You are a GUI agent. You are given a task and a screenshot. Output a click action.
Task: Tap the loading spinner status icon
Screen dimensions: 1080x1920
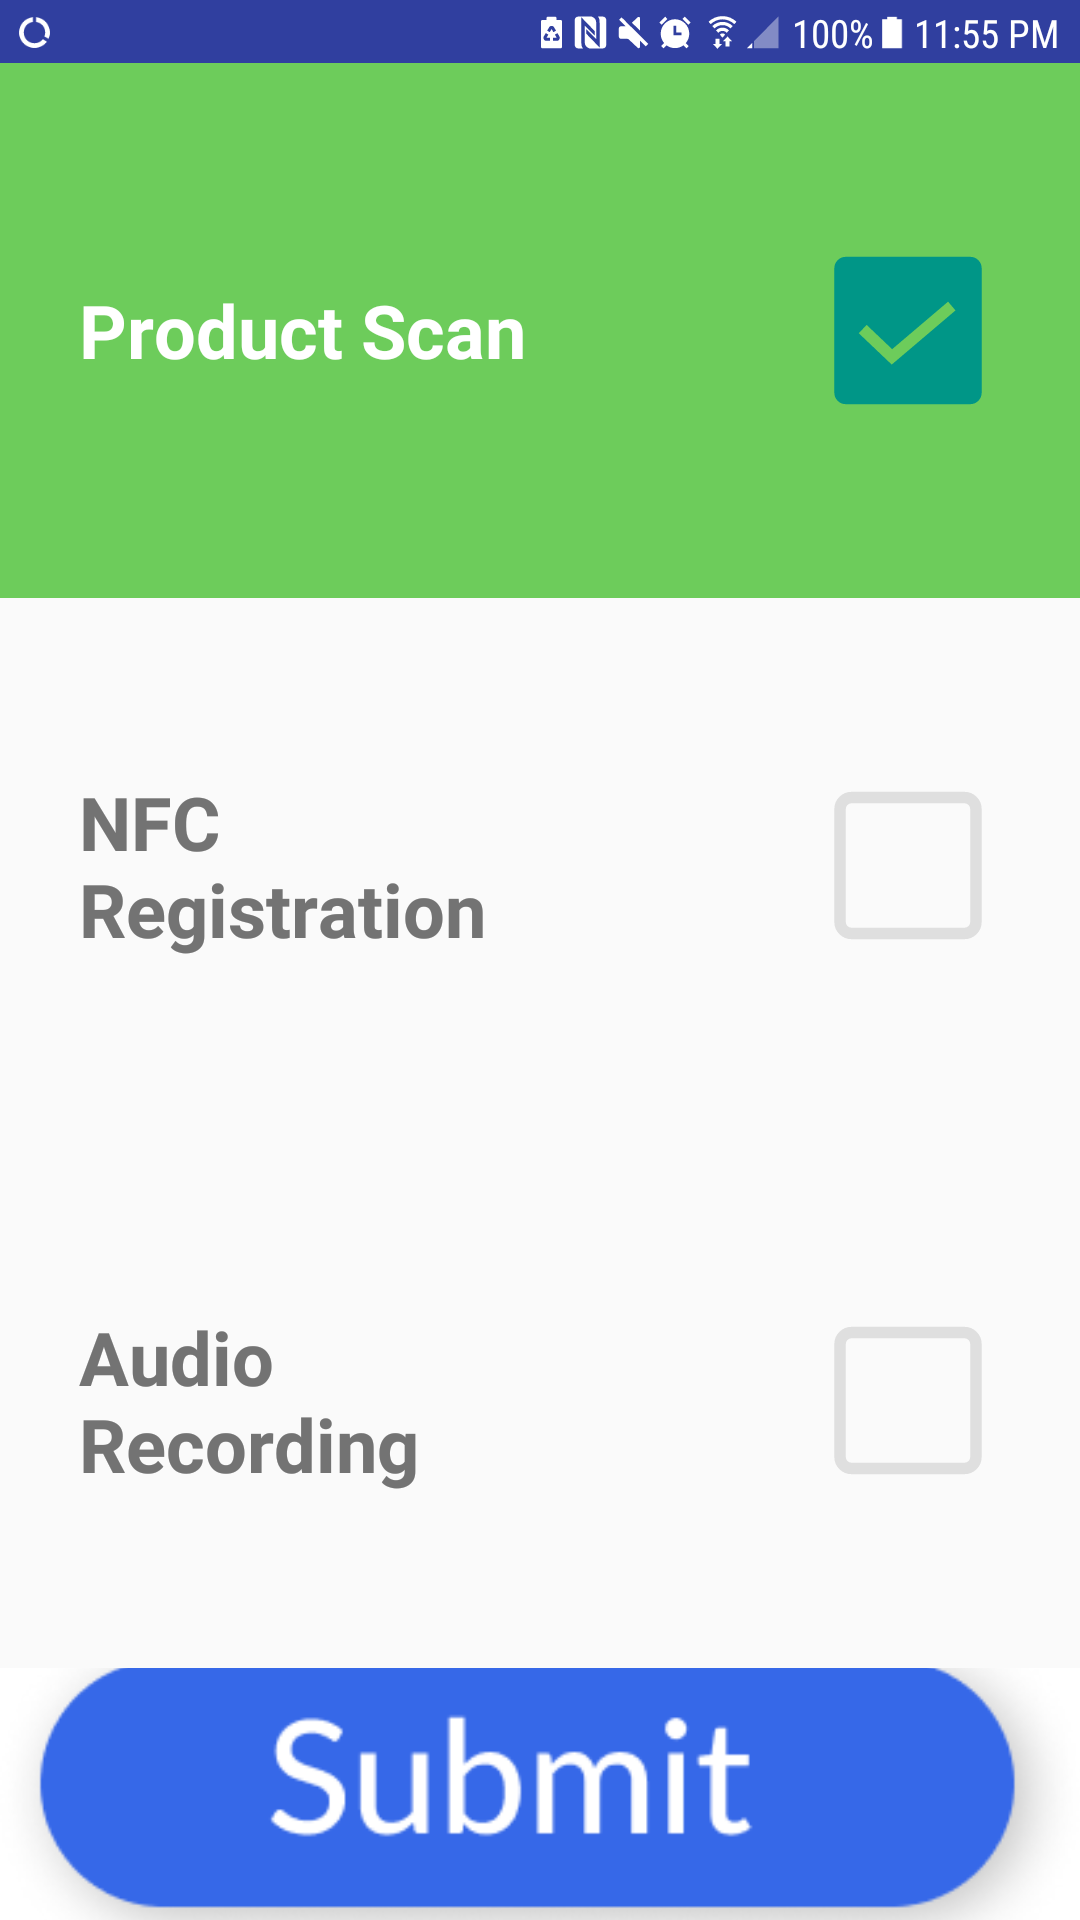coord(34,33)
